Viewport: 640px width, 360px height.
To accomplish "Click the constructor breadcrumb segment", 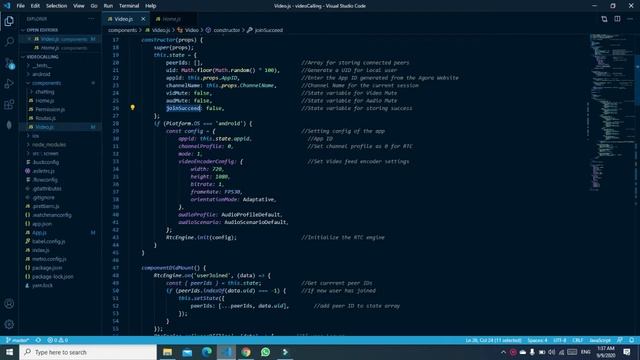I will point(227,30).
